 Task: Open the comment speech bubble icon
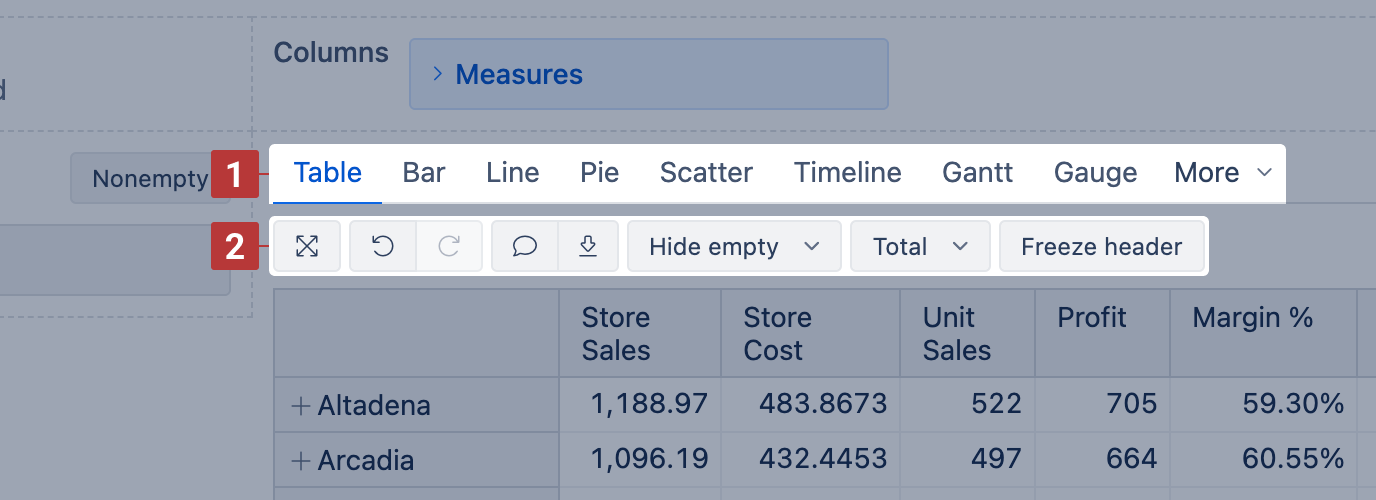pyautogui.click(x=525, y=247)
